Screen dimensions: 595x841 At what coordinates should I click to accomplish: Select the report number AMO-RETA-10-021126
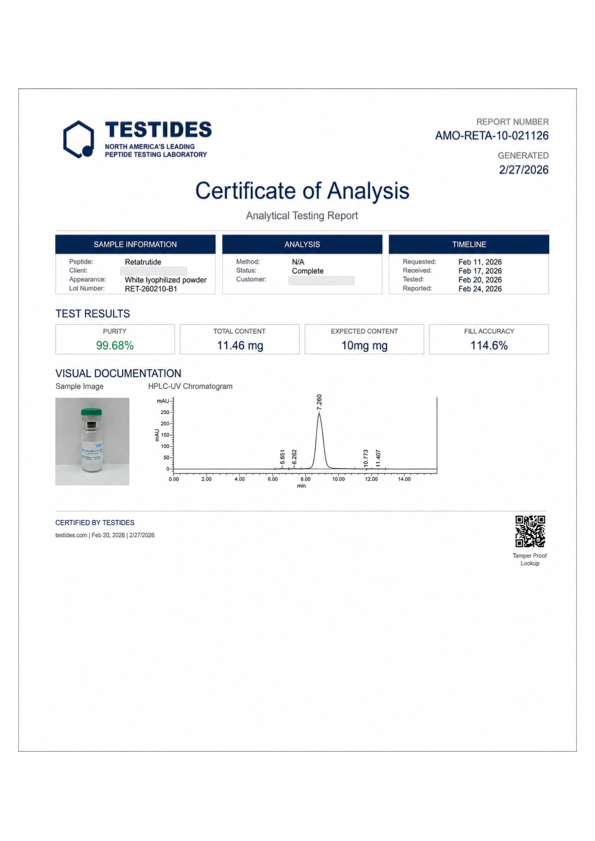tap(491, 136)
